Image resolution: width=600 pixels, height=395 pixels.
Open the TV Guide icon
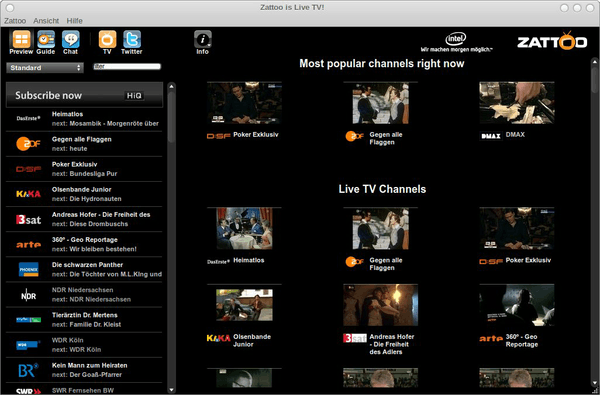46,39
